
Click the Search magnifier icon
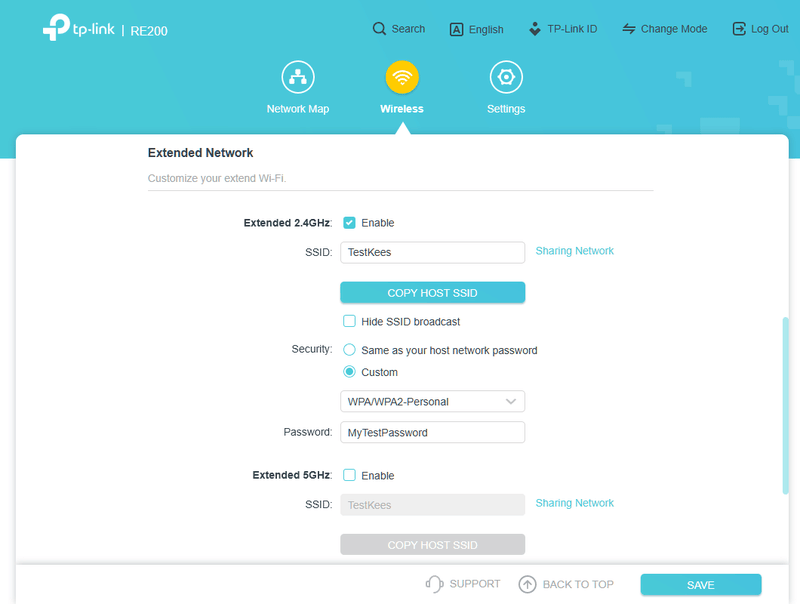coord(379,29)
